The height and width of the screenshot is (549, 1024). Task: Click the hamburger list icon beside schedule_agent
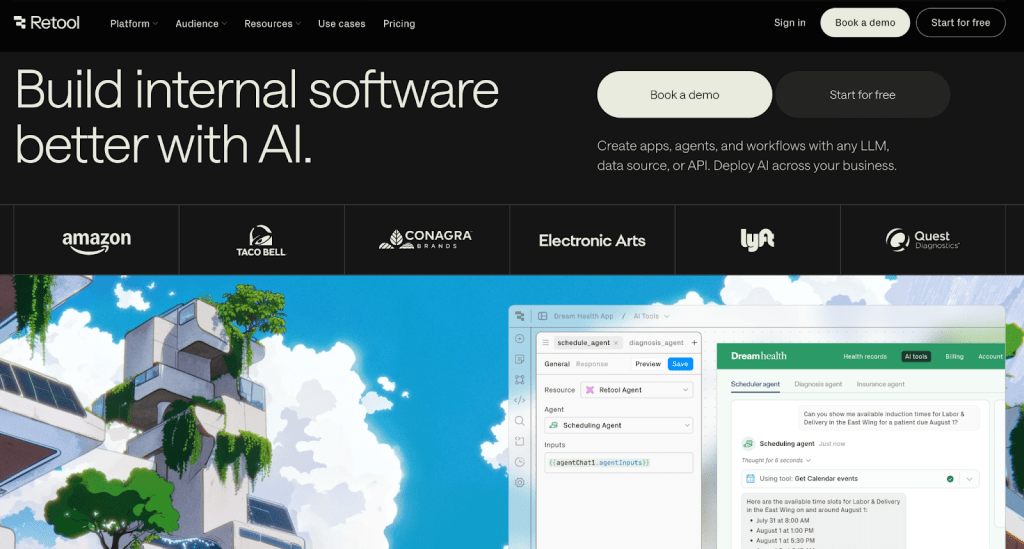click(x=546, y=343)
